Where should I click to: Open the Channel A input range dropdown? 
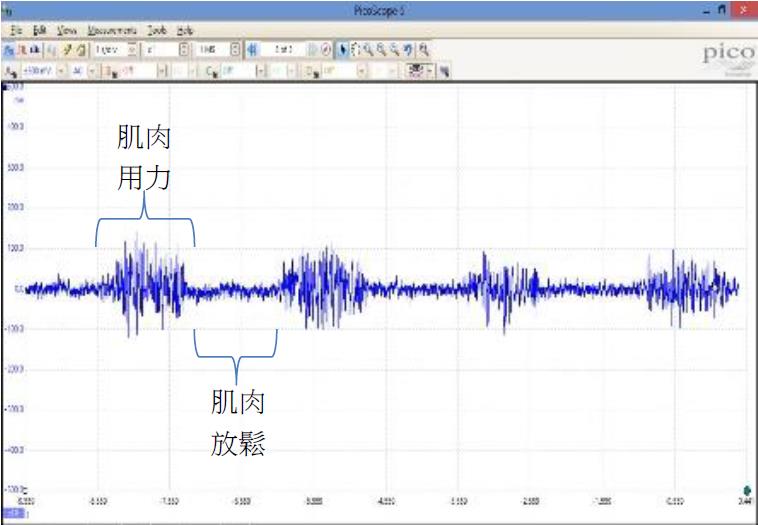[61, 72]
